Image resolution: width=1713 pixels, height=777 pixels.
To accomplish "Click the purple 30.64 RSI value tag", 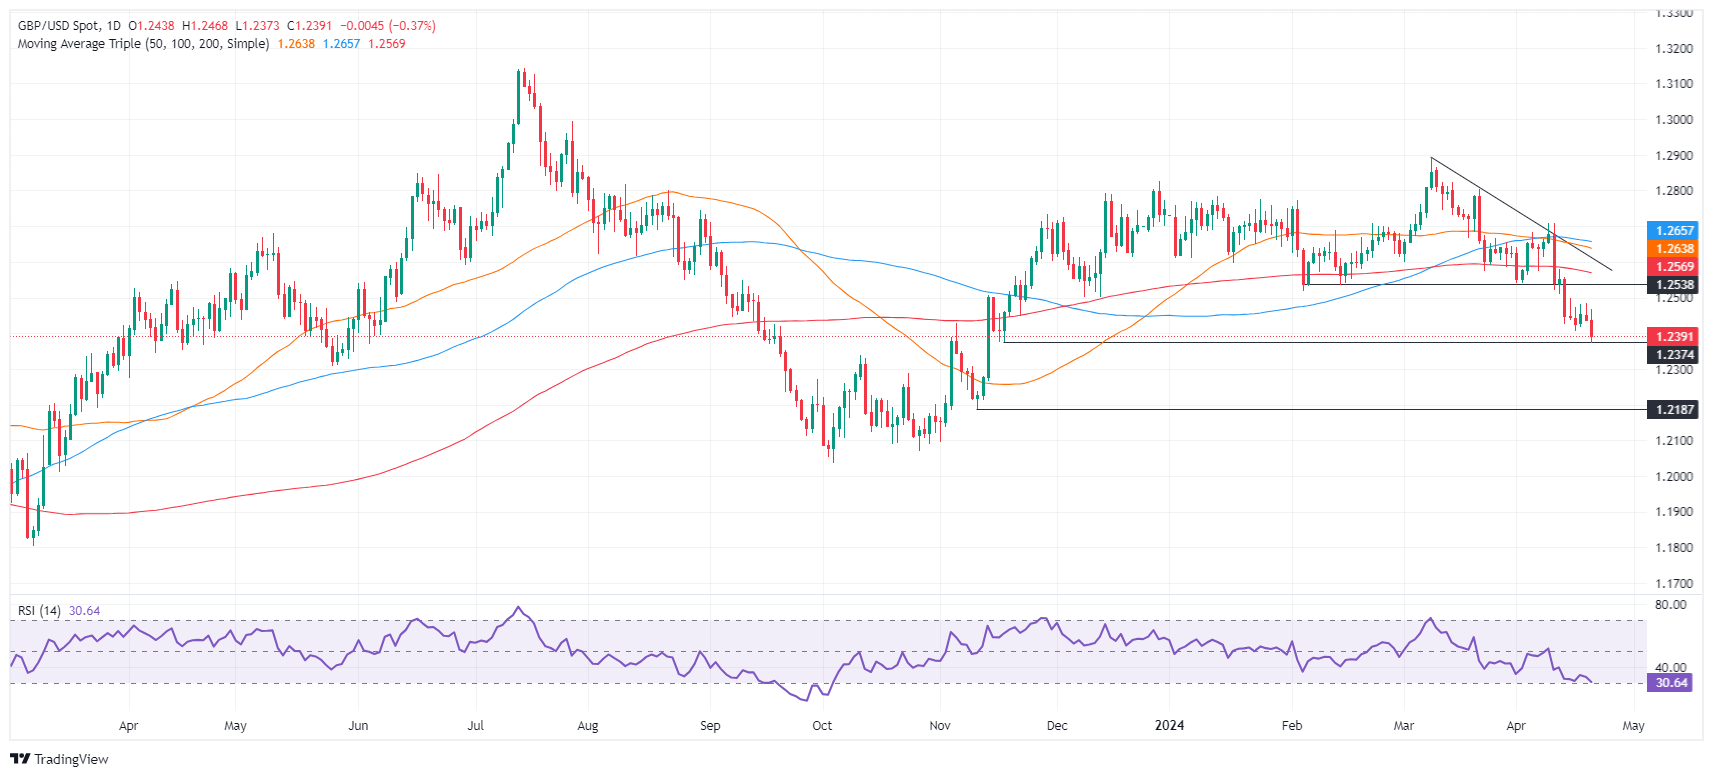I will 1672,683.
